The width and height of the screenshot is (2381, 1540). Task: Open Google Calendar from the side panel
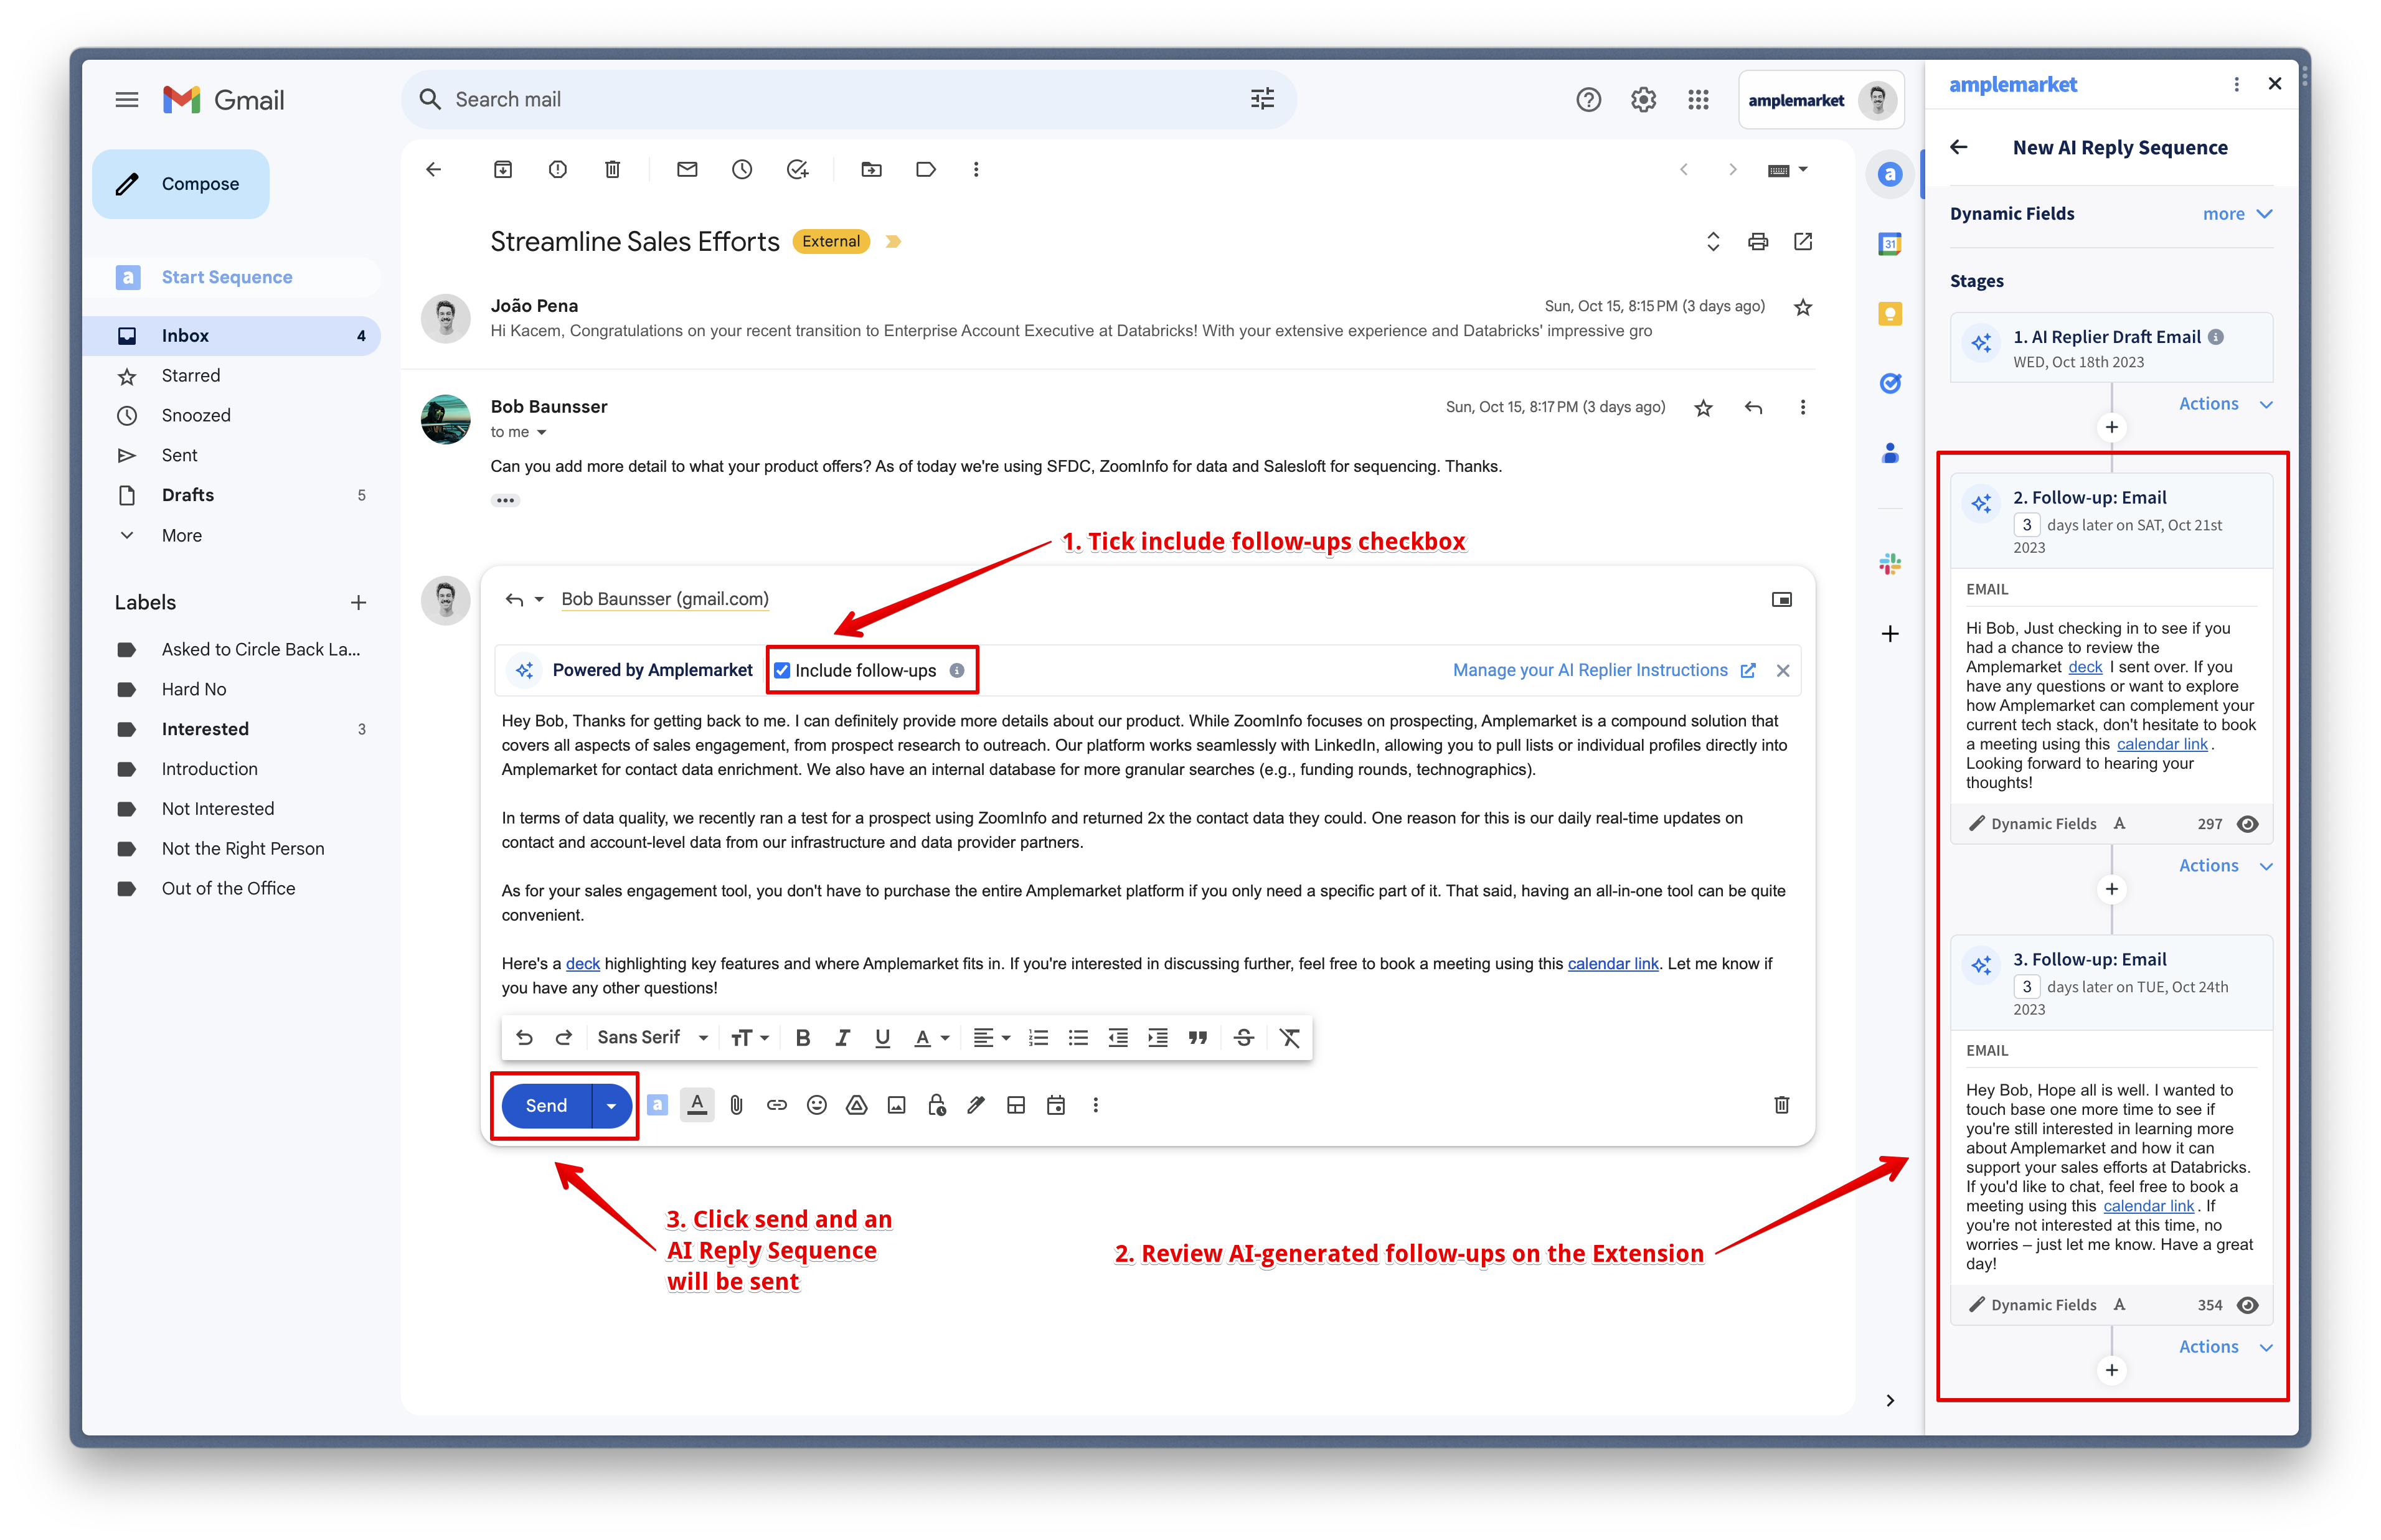click(1890, 244)
